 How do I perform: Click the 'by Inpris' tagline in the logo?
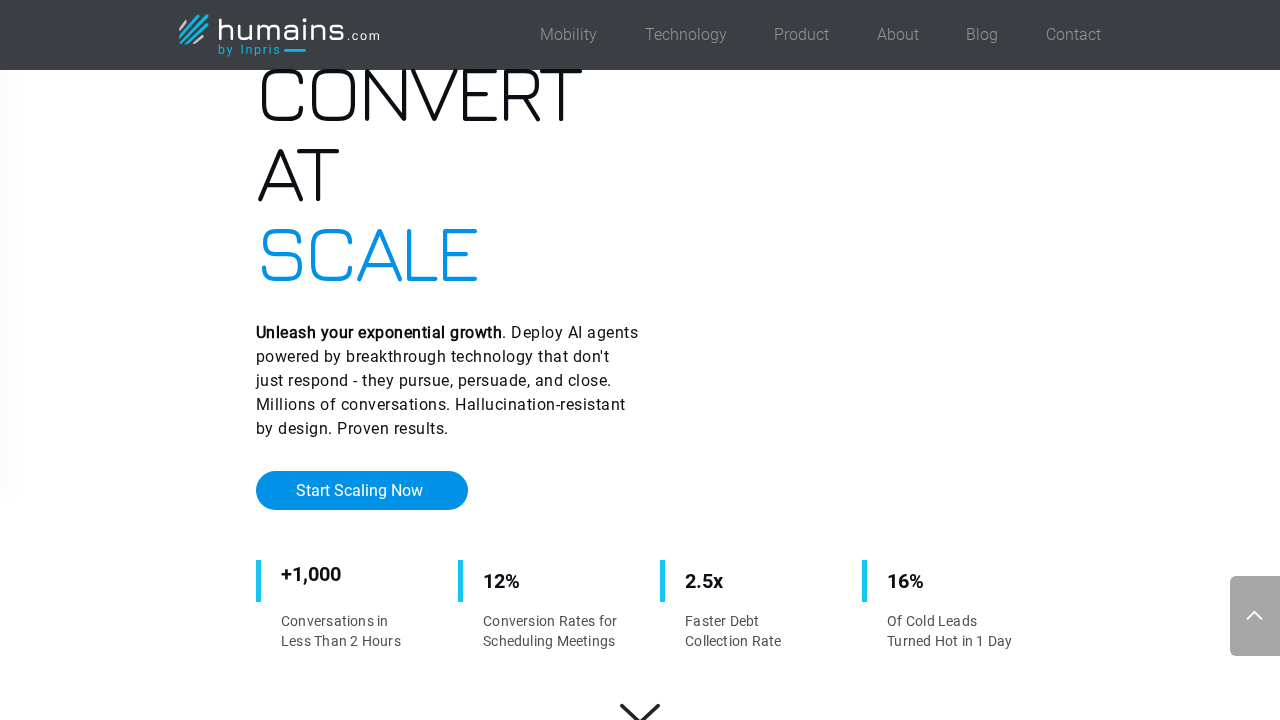250,50
